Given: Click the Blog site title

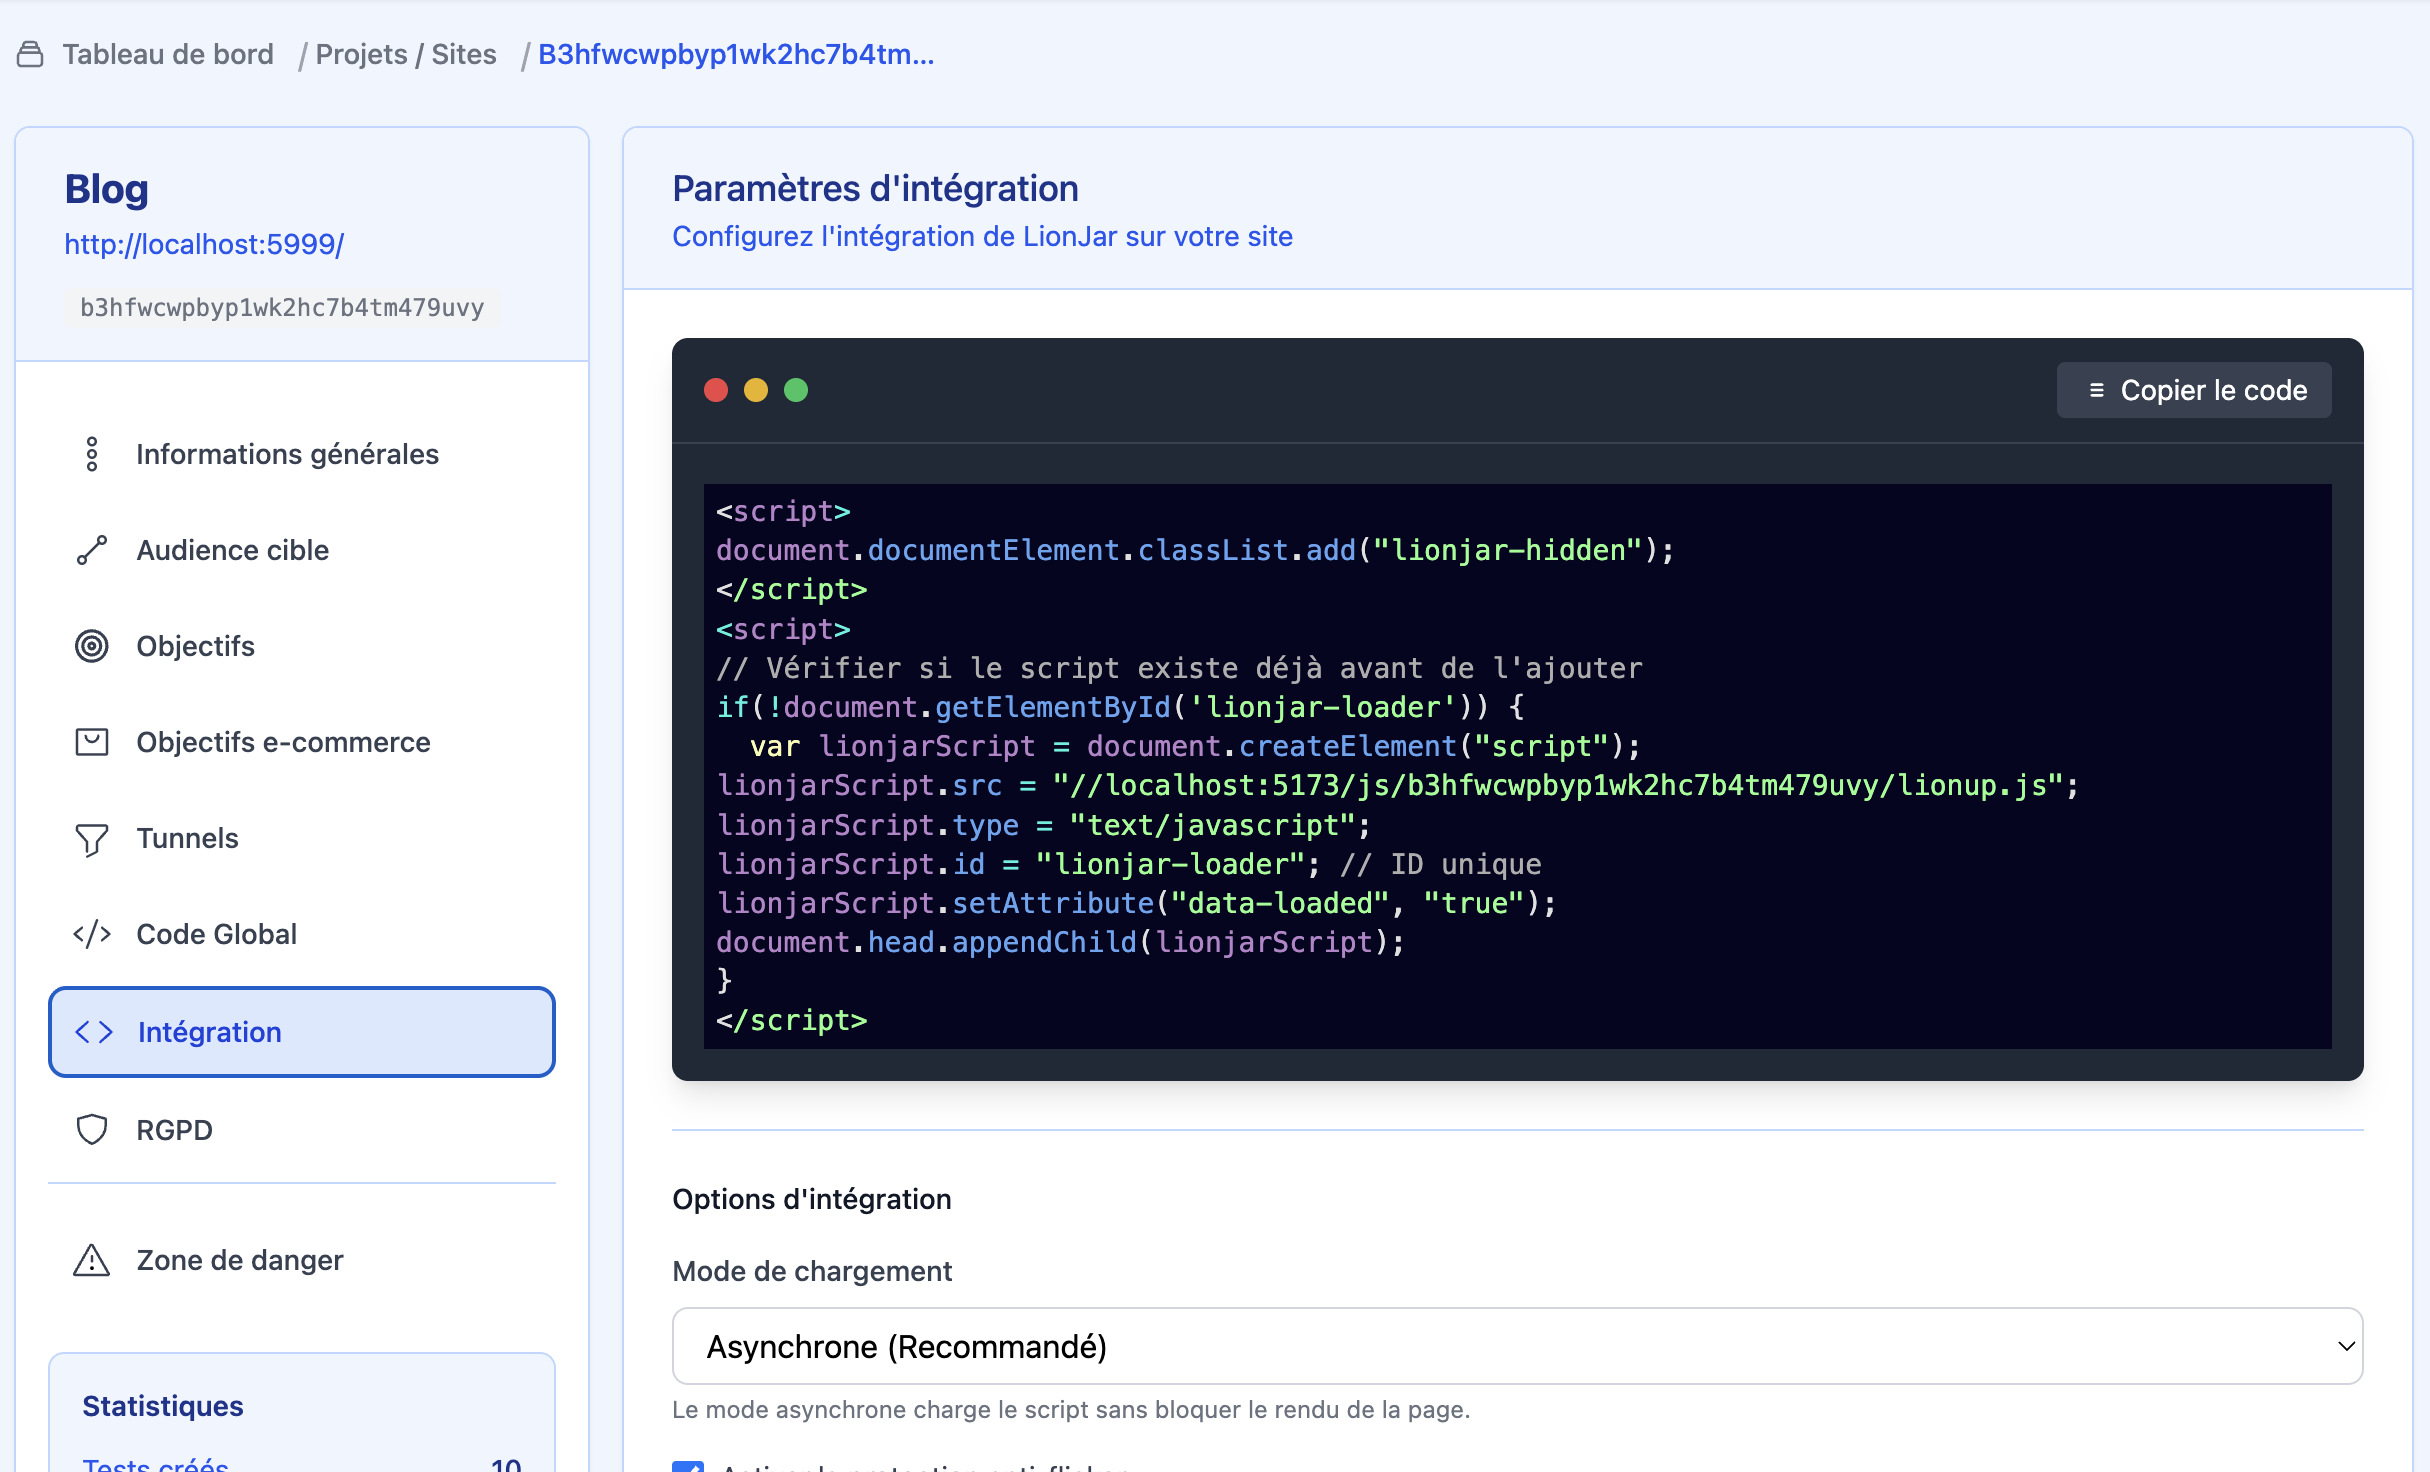Looking at the screenshot, I should 106,189.
